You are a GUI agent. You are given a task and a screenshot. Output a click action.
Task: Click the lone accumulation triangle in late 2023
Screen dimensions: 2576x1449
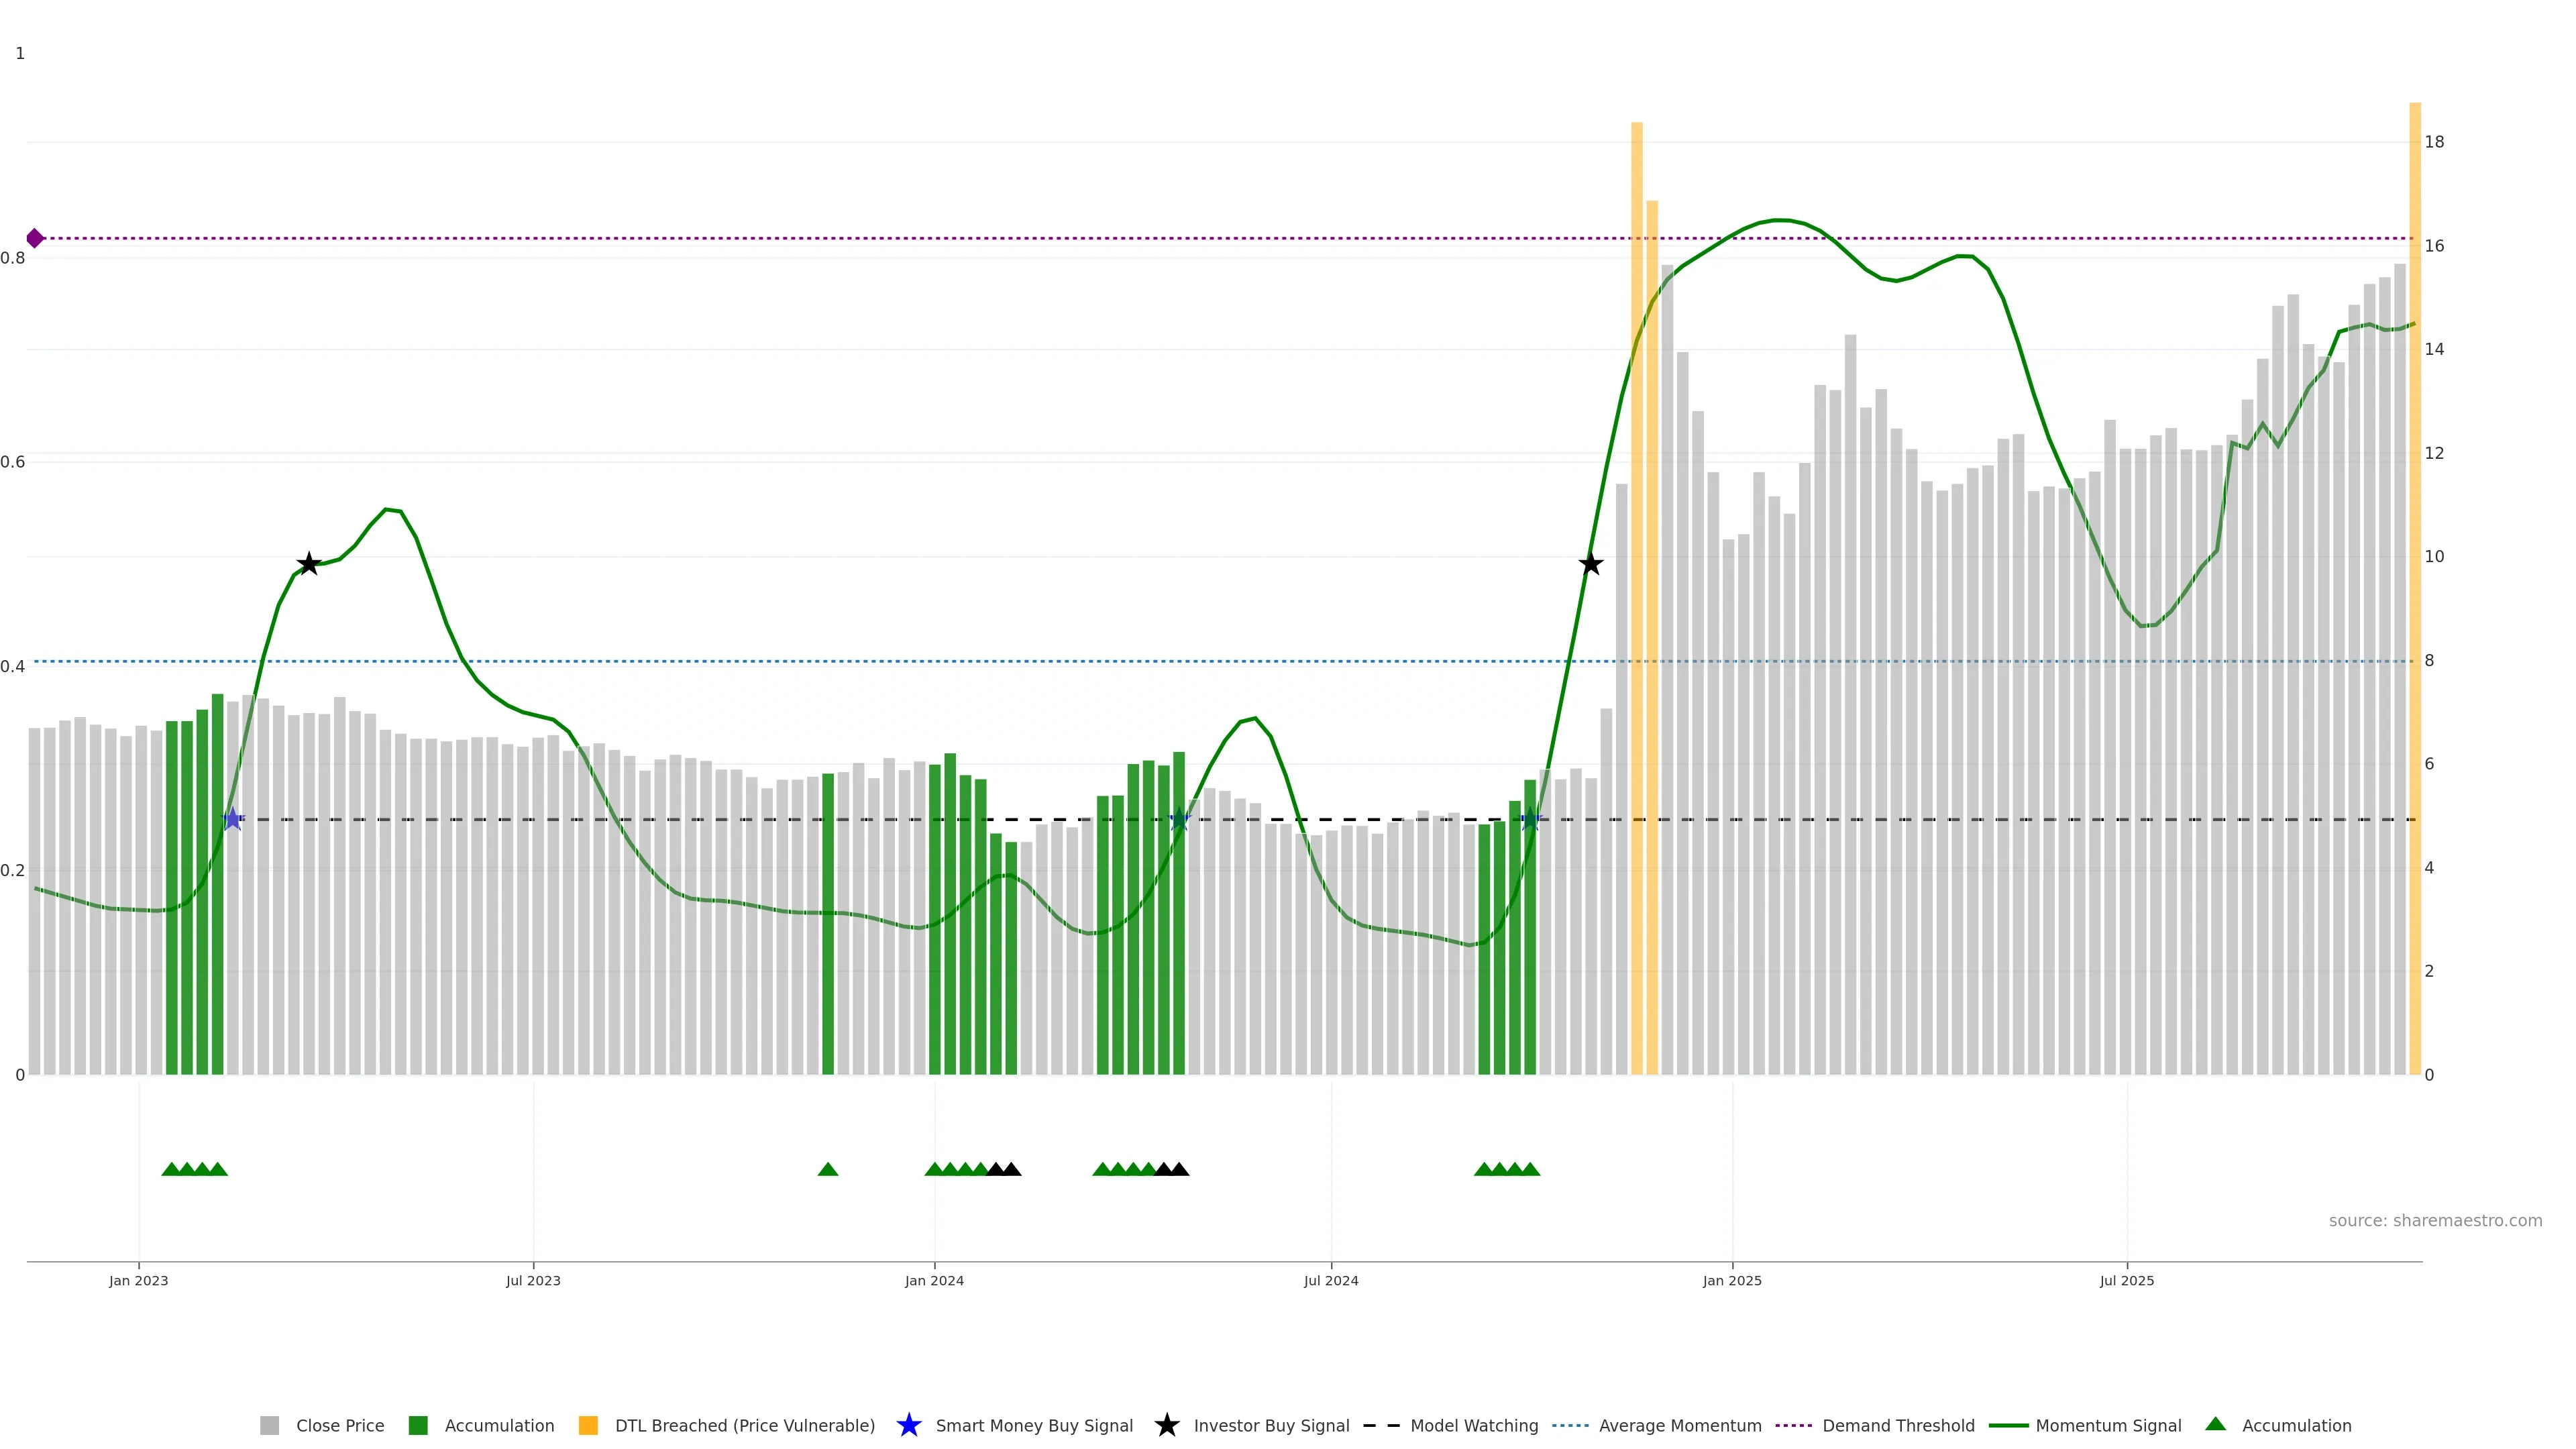pyautogui.click(x=828, y=1169)
